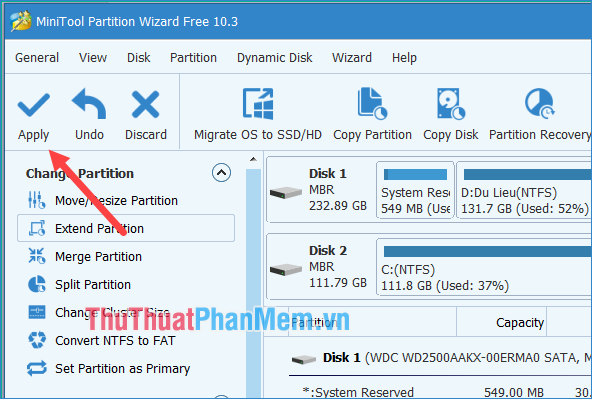Open the Partition menu
This screenshot has height=399, width=592.
click(193, 58)
